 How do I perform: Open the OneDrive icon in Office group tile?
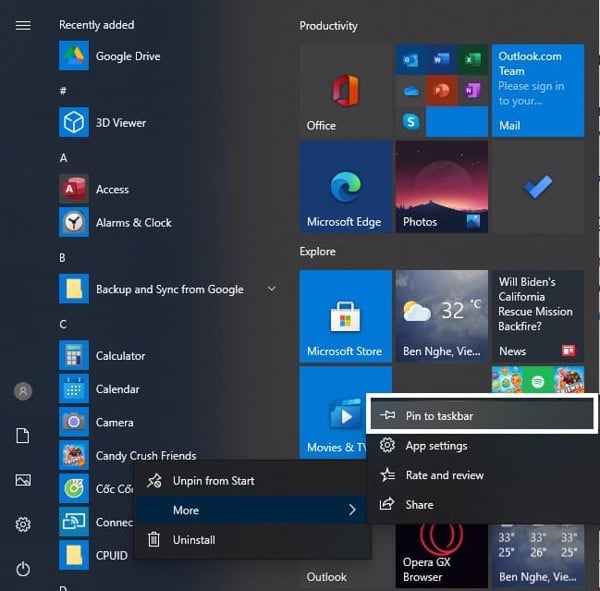tap(411, 91)
